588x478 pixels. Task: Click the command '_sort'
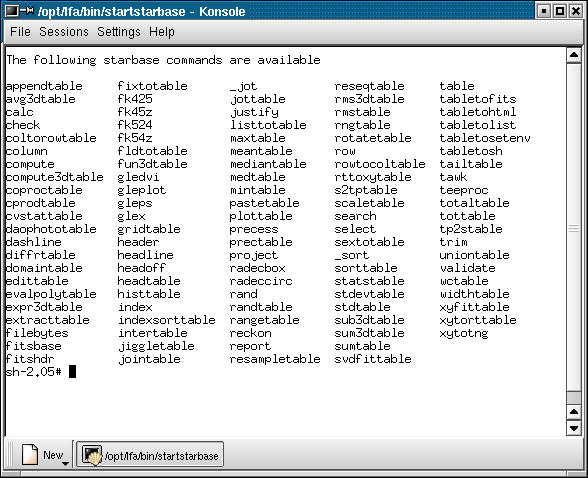(352, 255)
